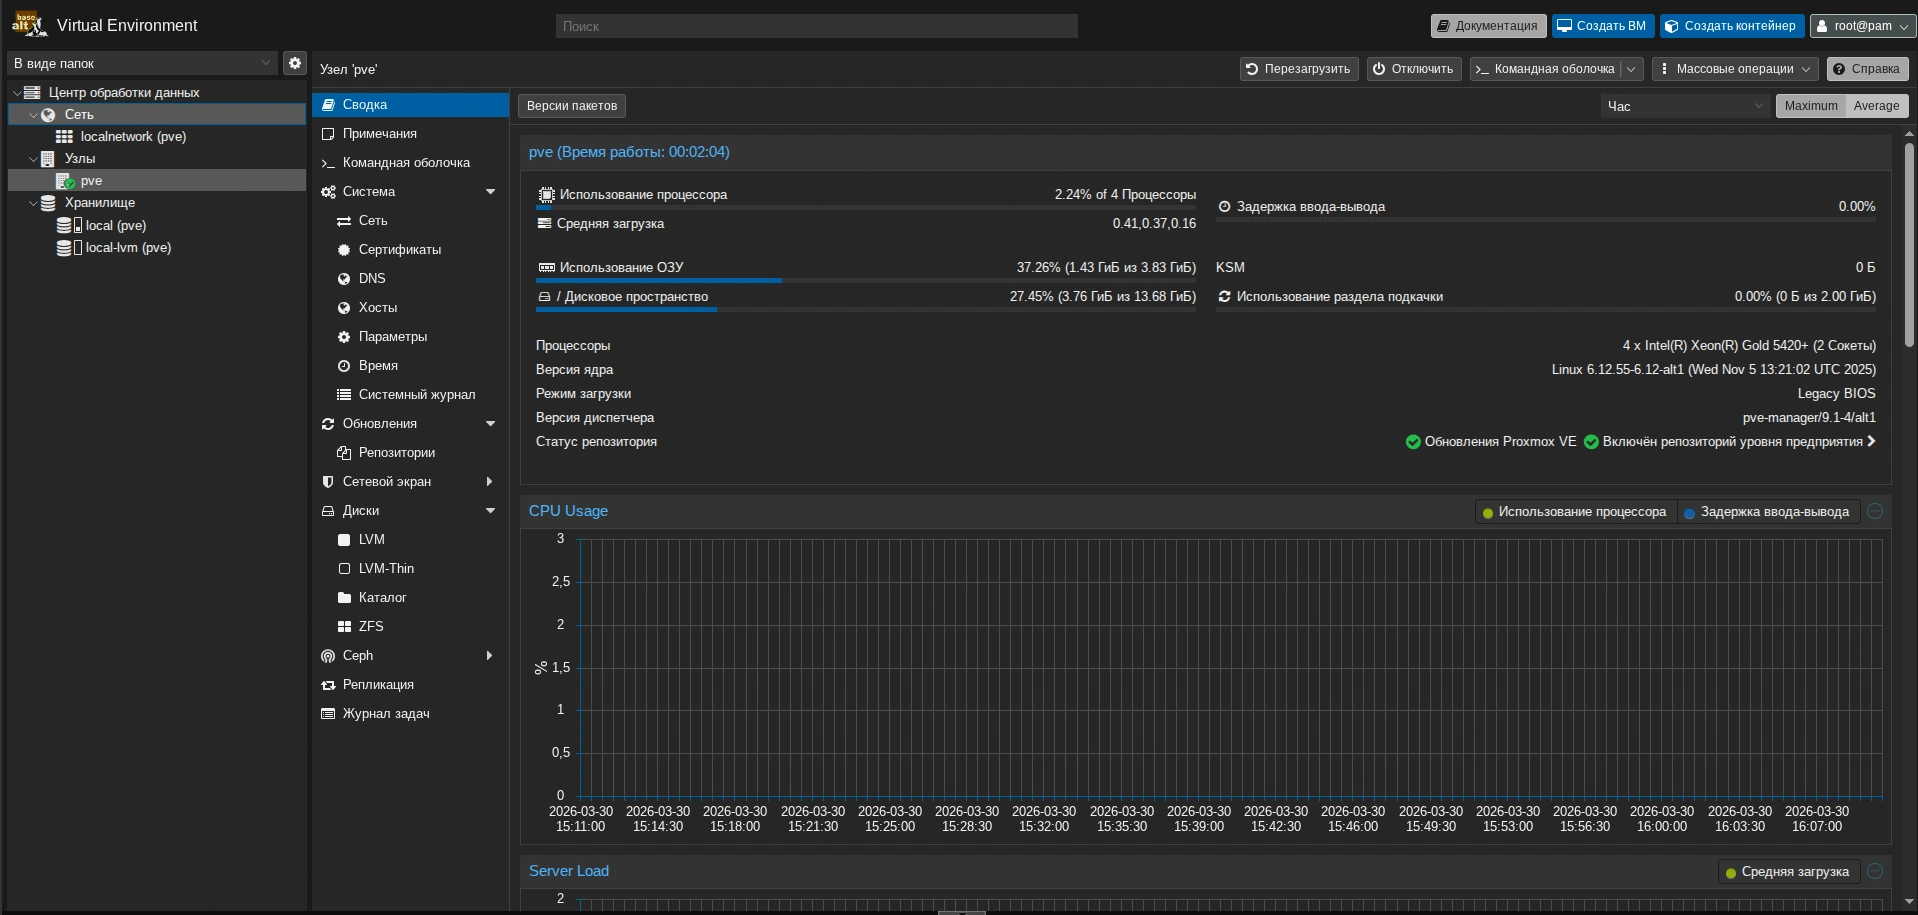
Task: Open the ZFS page
Action: 410,627
